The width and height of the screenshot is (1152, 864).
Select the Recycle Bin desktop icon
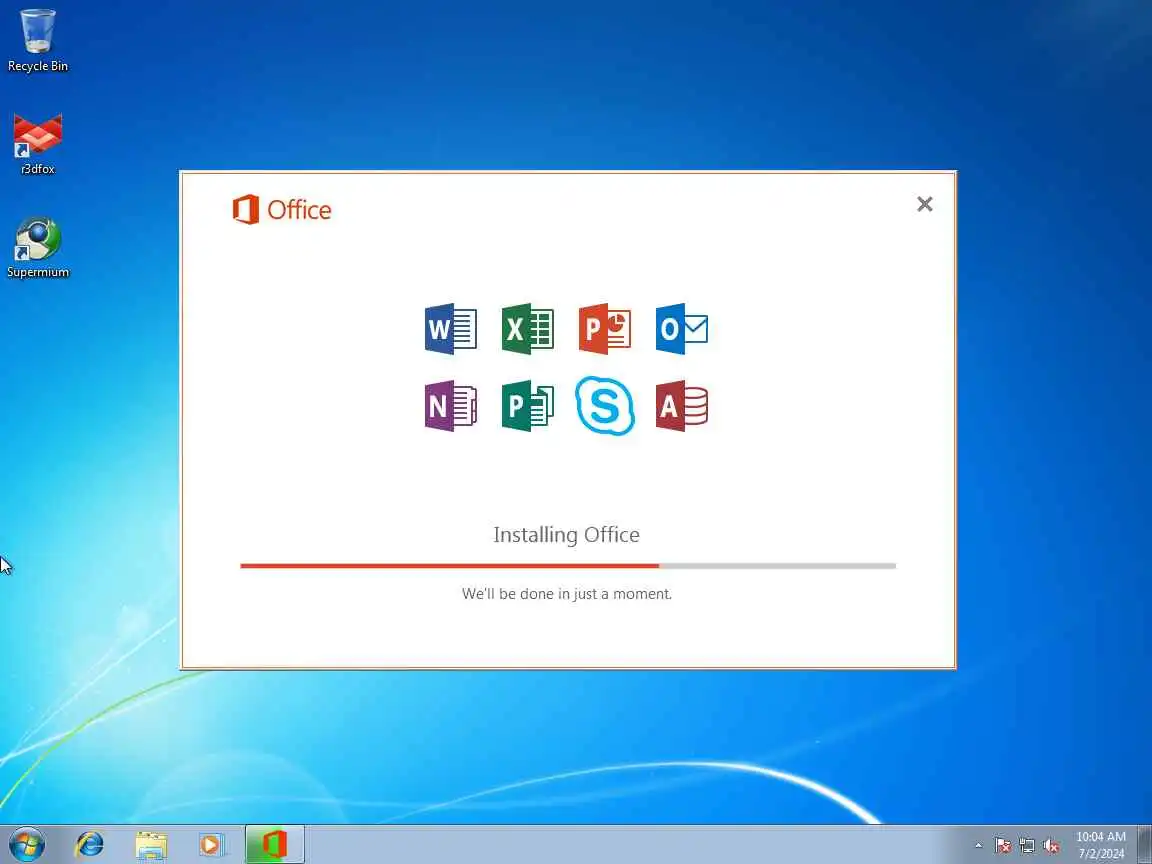37,40
